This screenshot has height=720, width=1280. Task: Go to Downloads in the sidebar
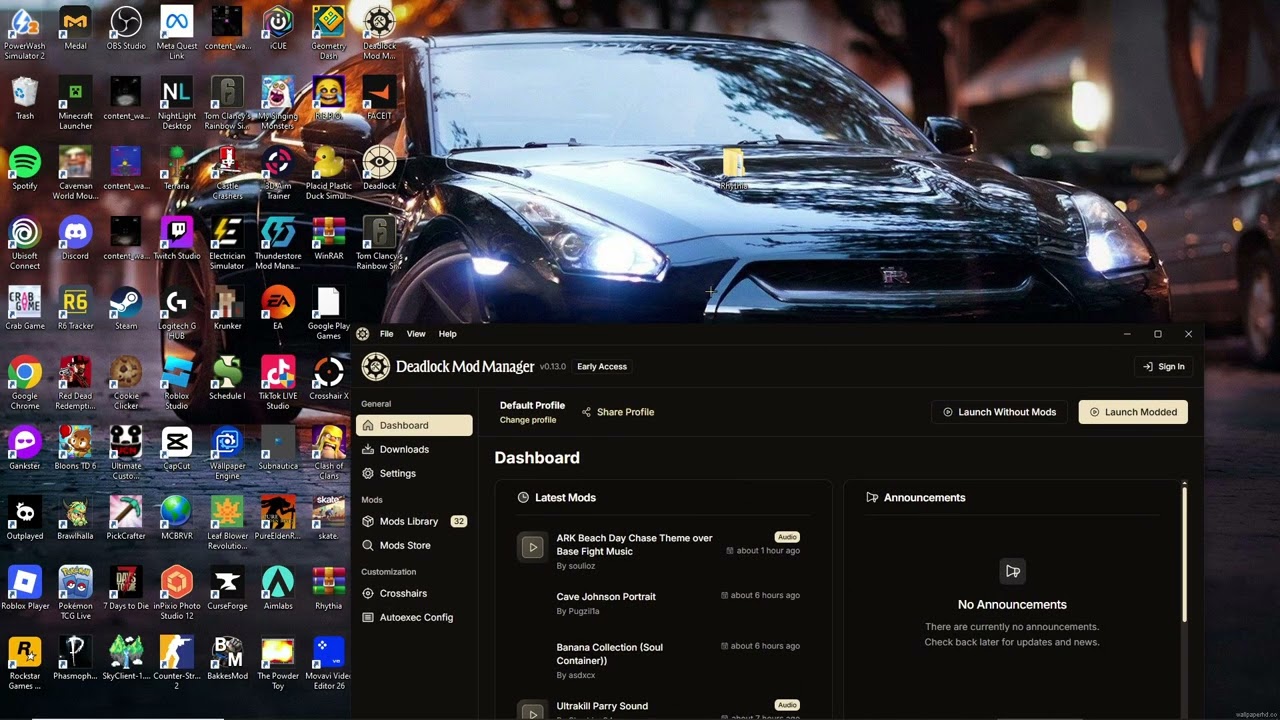click(414, 449)
